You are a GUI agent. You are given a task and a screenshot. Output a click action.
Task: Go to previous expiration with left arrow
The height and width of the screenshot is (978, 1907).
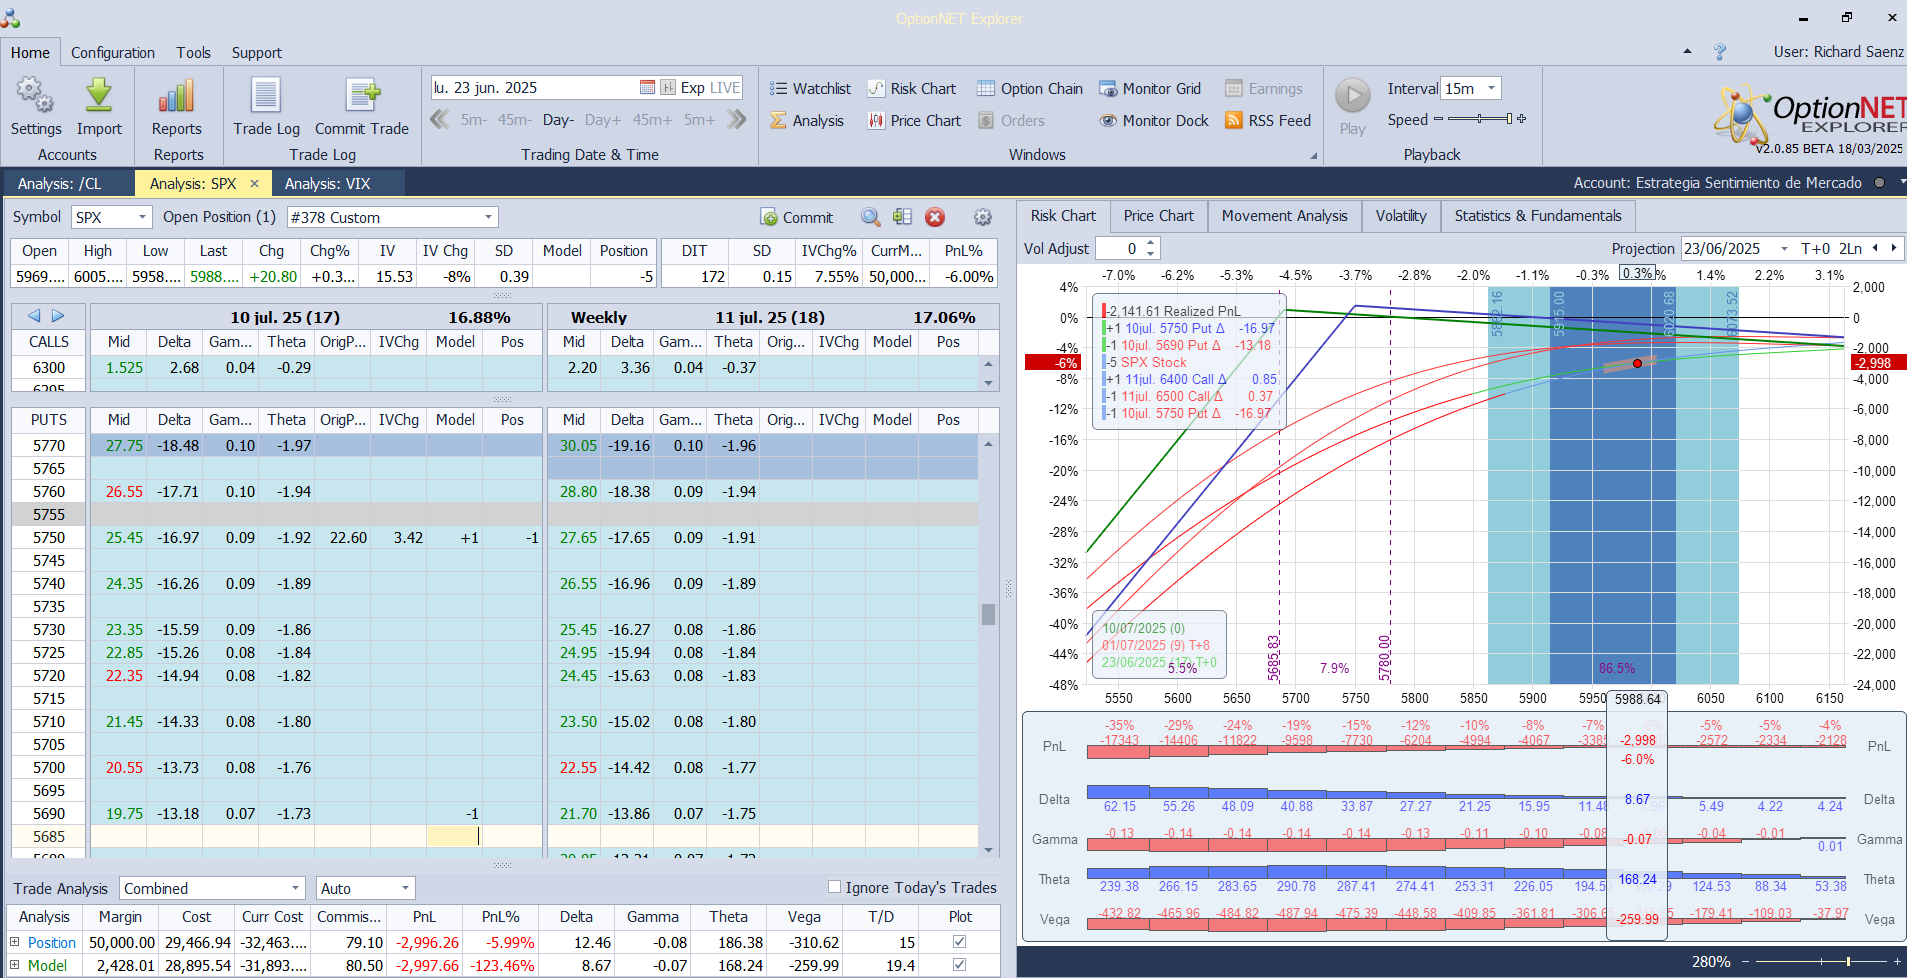(34, 315)
